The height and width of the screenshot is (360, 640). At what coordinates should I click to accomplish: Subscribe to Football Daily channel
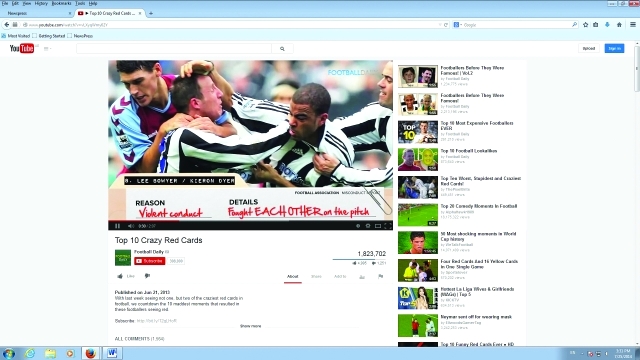(x=149, y=261)
